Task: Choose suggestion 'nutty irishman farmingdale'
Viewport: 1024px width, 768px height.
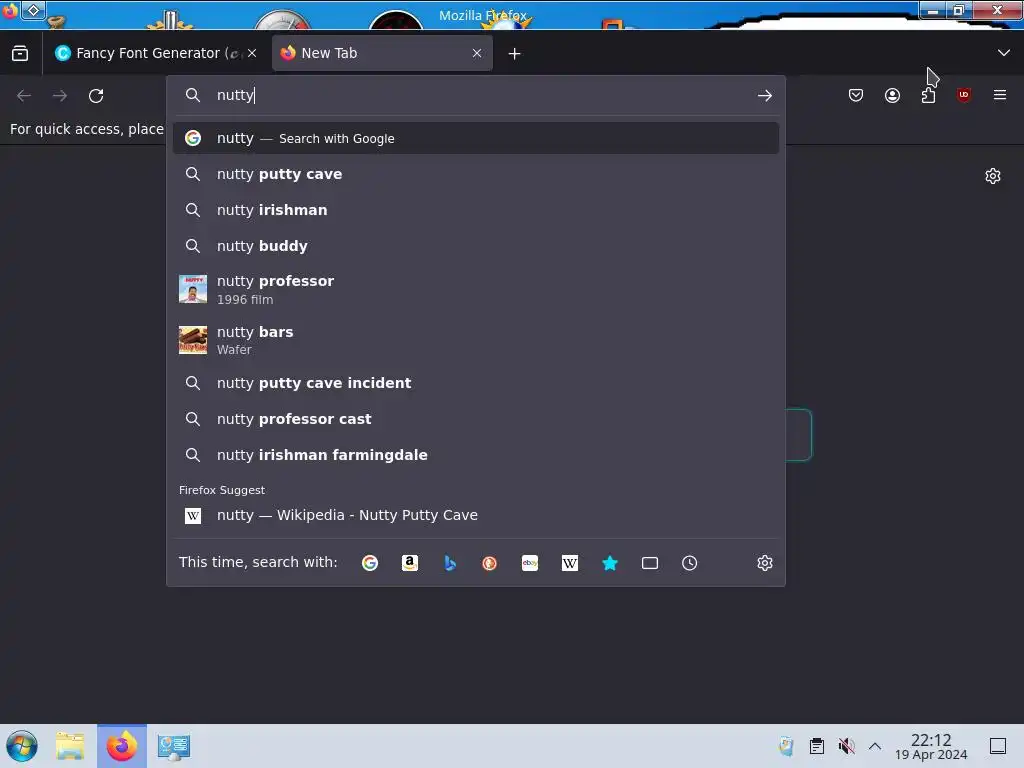Action: pyautogui.click(x=475, y=455)
